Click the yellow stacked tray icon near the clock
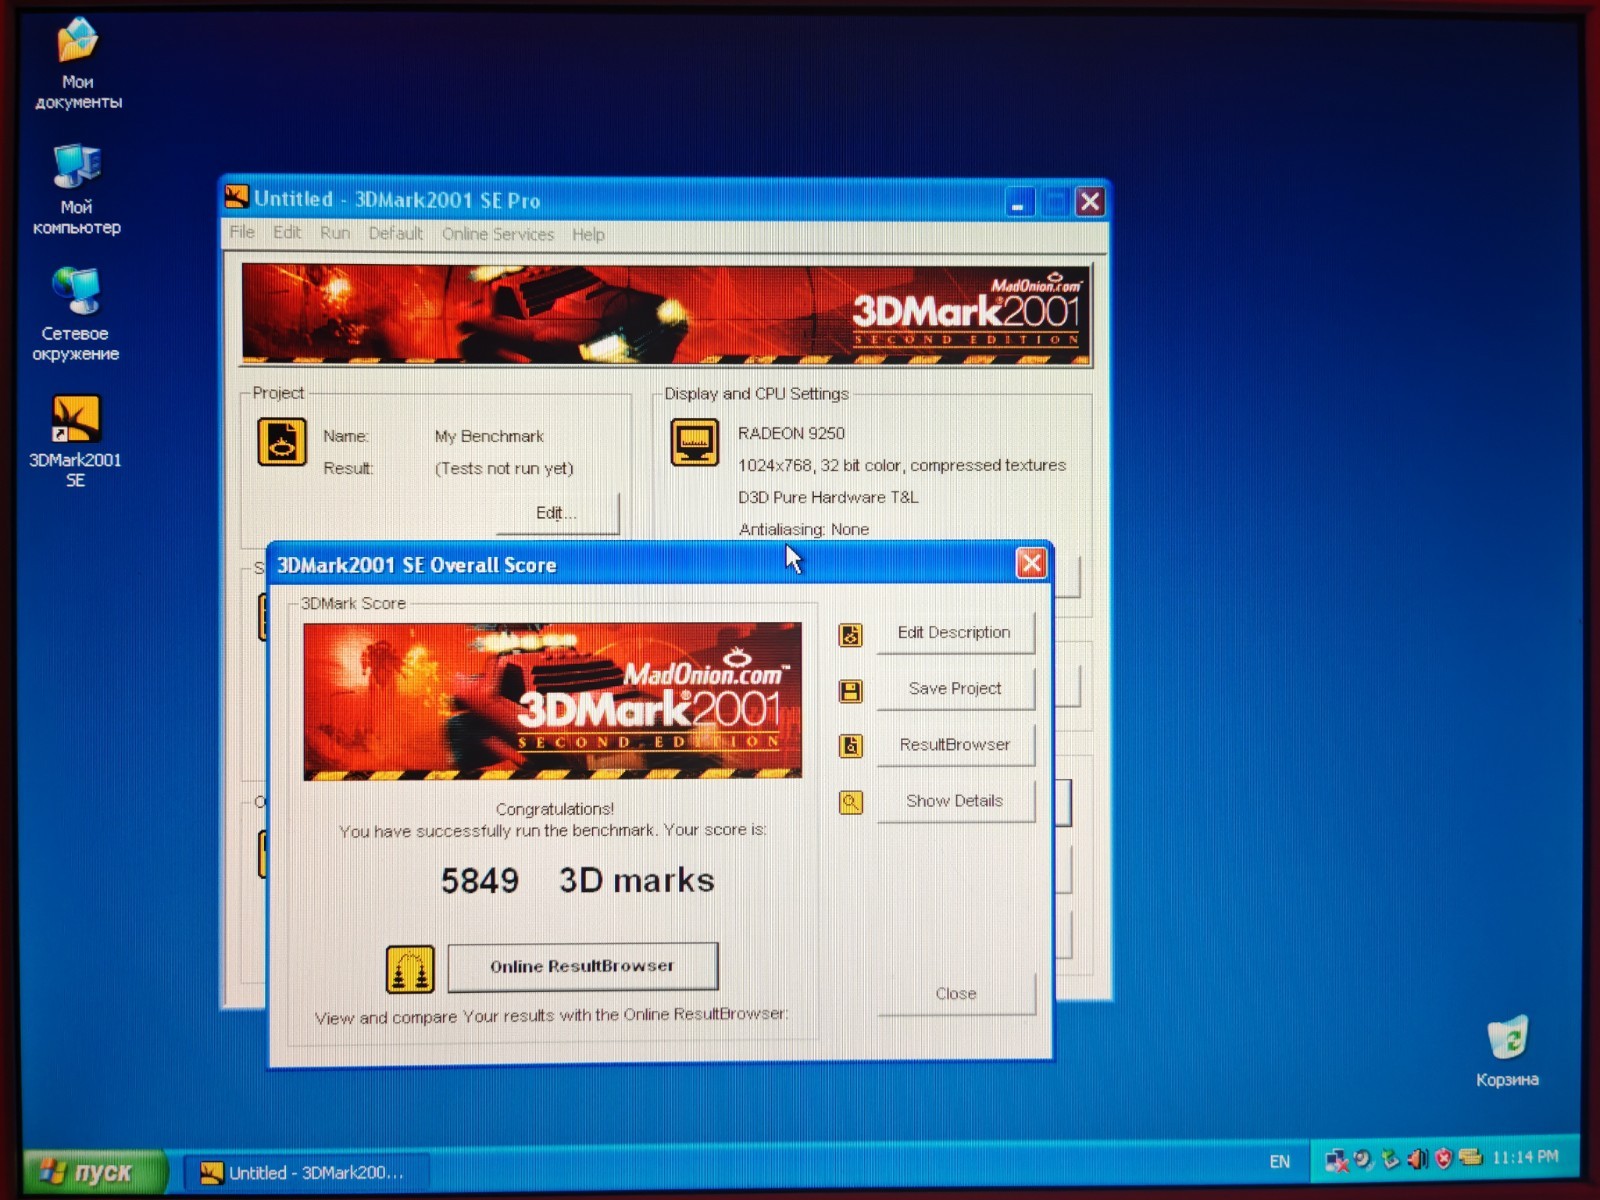Viewport: 1600px width, 1200px height. coord(1470,1158)
